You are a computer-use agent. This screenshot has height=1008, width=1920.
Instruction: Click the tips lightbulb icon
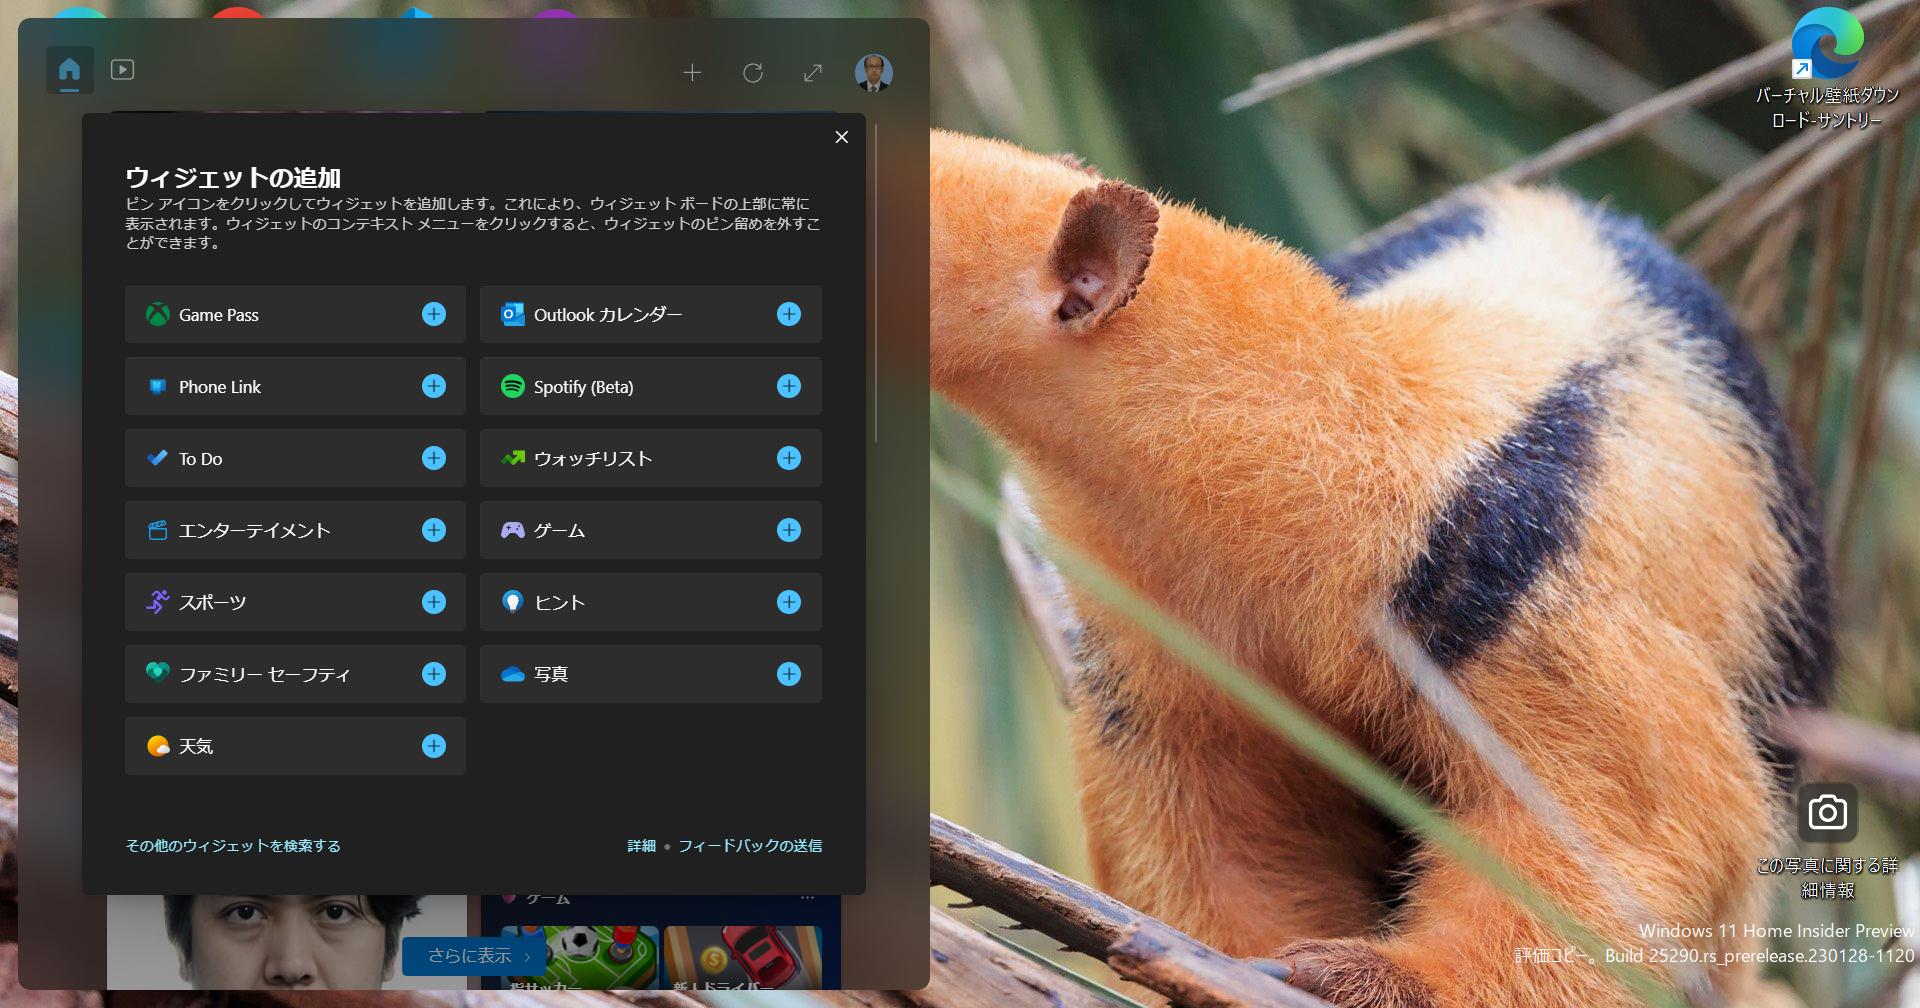pyautogui.click(x=513, y=602)
